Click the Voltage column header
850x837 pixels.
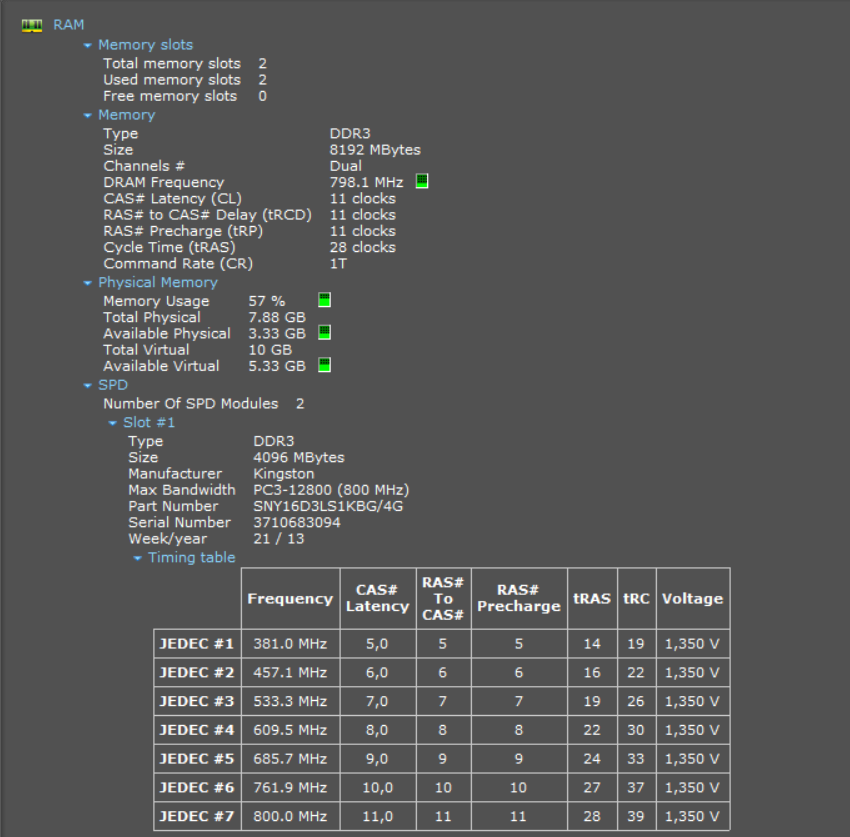pyautogui.click(x=693, y=598)
